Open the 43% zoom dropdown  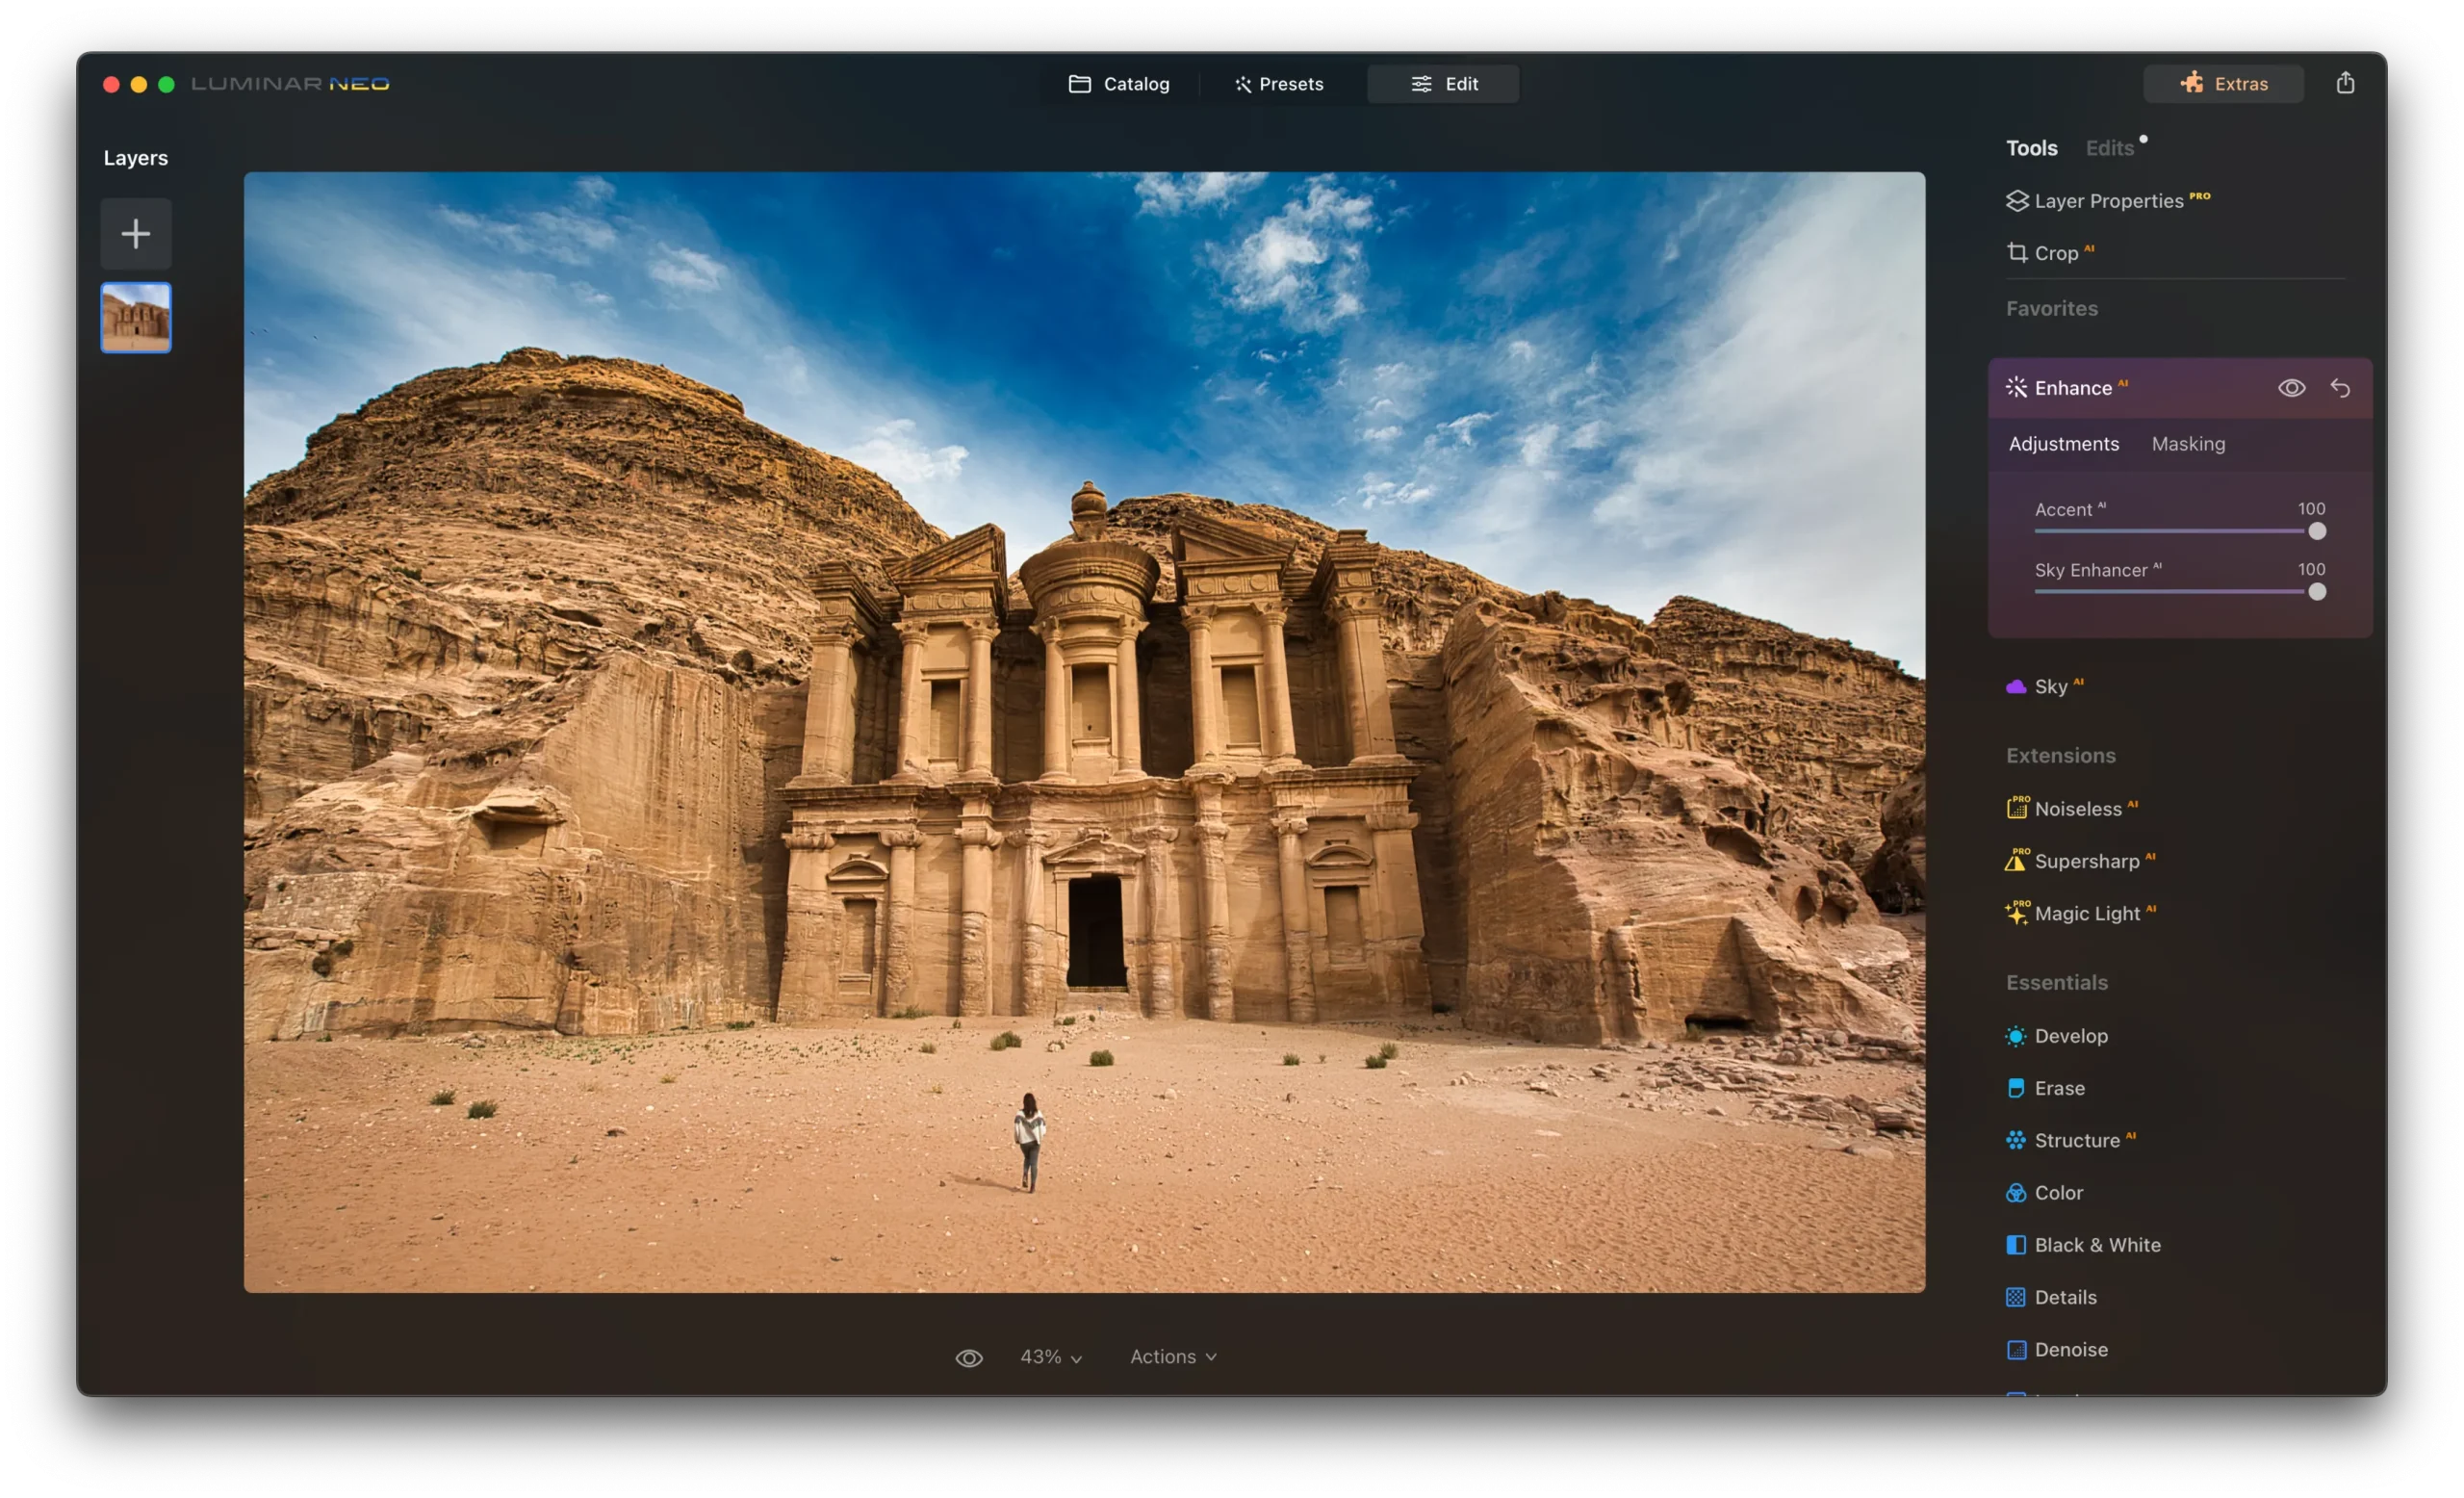(x=1050, y=1357)
